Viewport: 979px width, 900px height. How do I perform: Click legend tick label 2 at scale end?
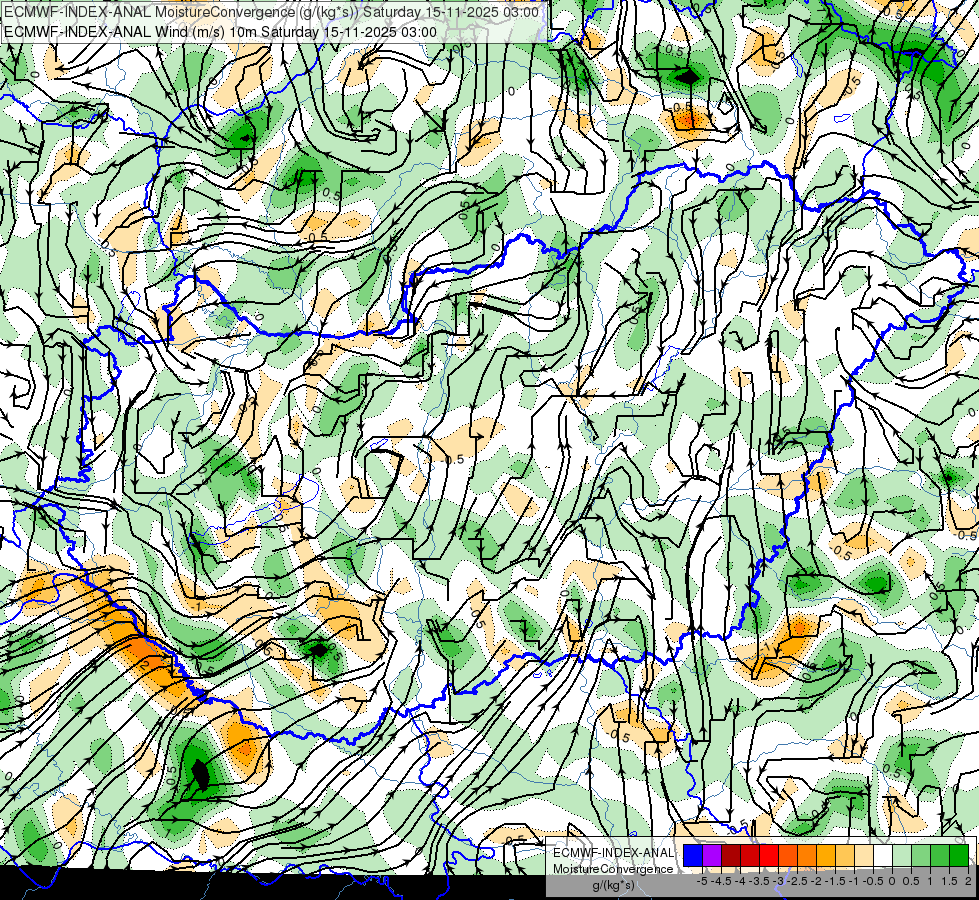pyautogui.click(x=968, y=881)
